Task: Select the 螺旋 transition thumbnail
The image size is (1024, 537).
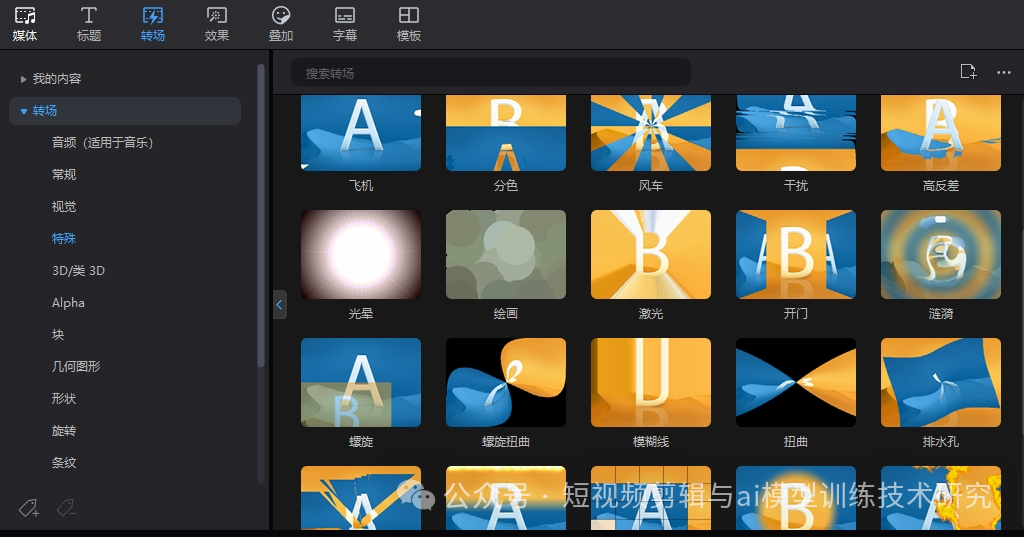Action: 360,382
